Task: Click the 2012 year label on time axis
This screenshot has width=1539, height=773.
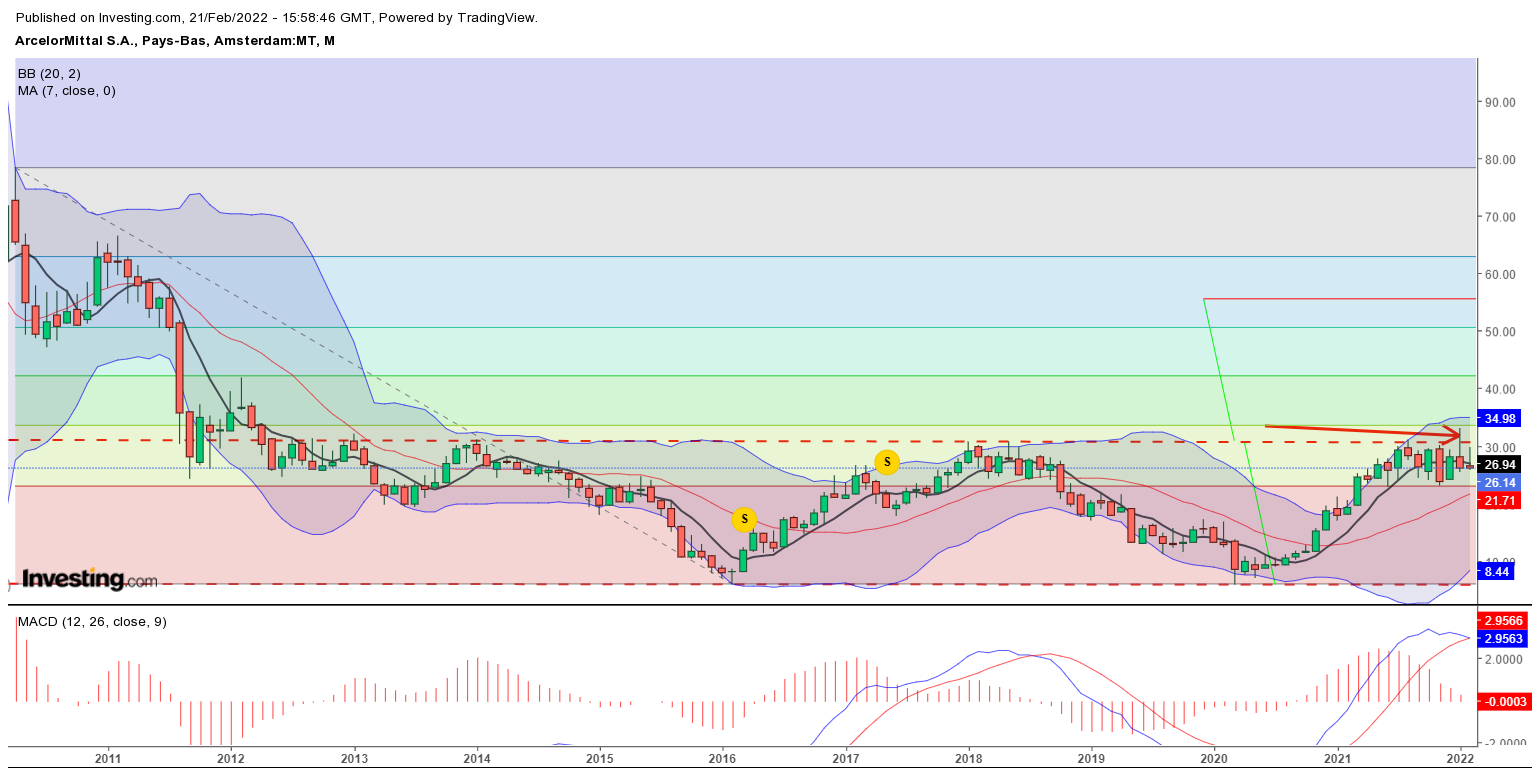Action: (231, 759)
